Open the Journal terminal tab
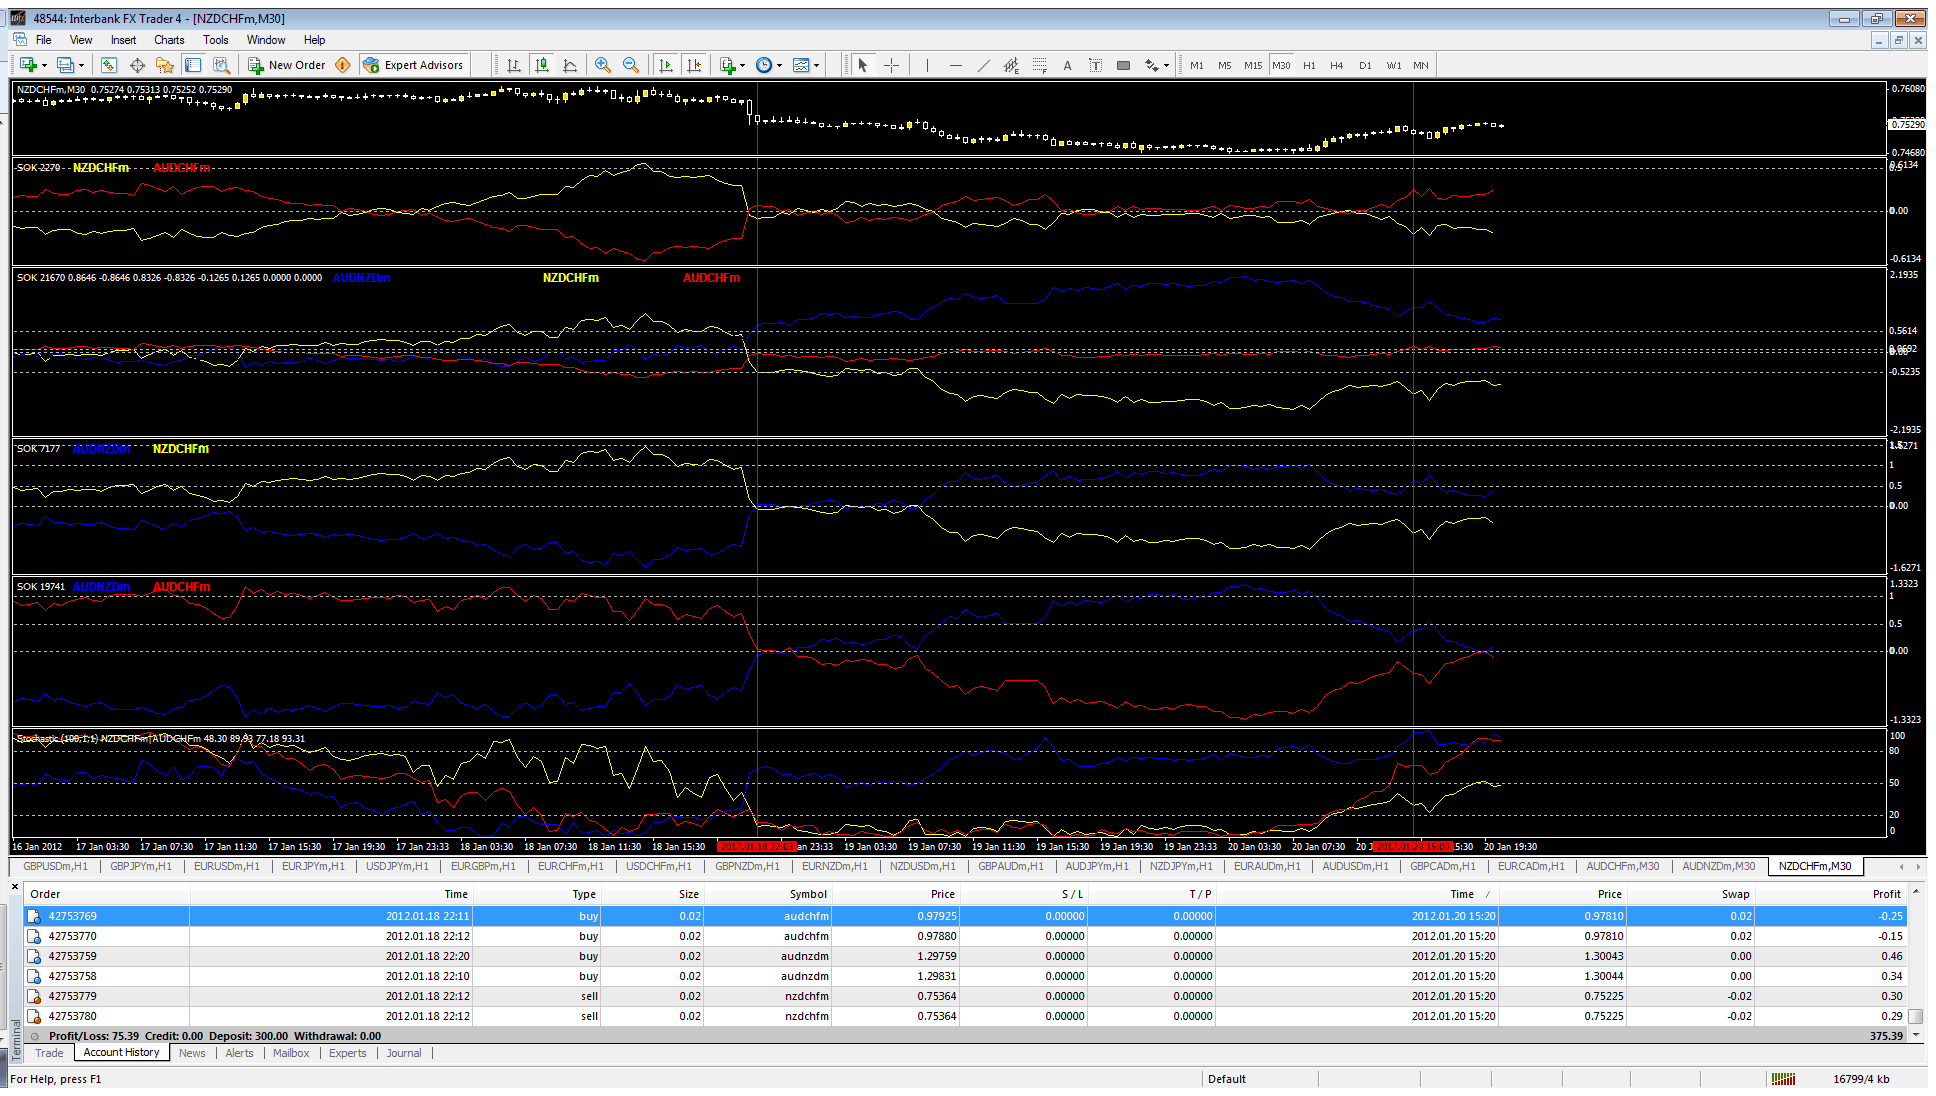Screen dimensions: 1936x1096 point(404,1053)
